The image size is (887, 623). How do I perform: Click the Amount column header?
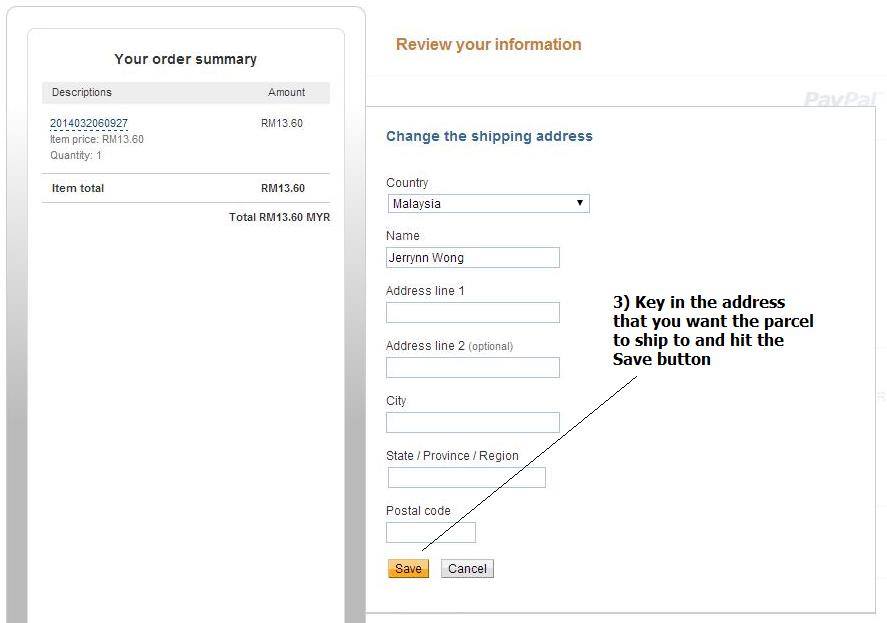coord(286,92)
